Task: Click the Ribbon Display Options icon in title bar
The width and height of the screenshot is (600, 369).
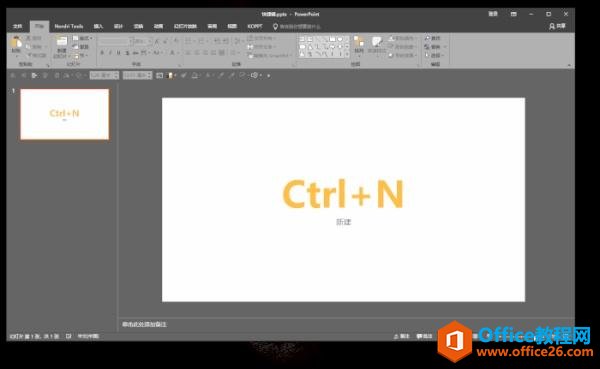Action: 514,14
